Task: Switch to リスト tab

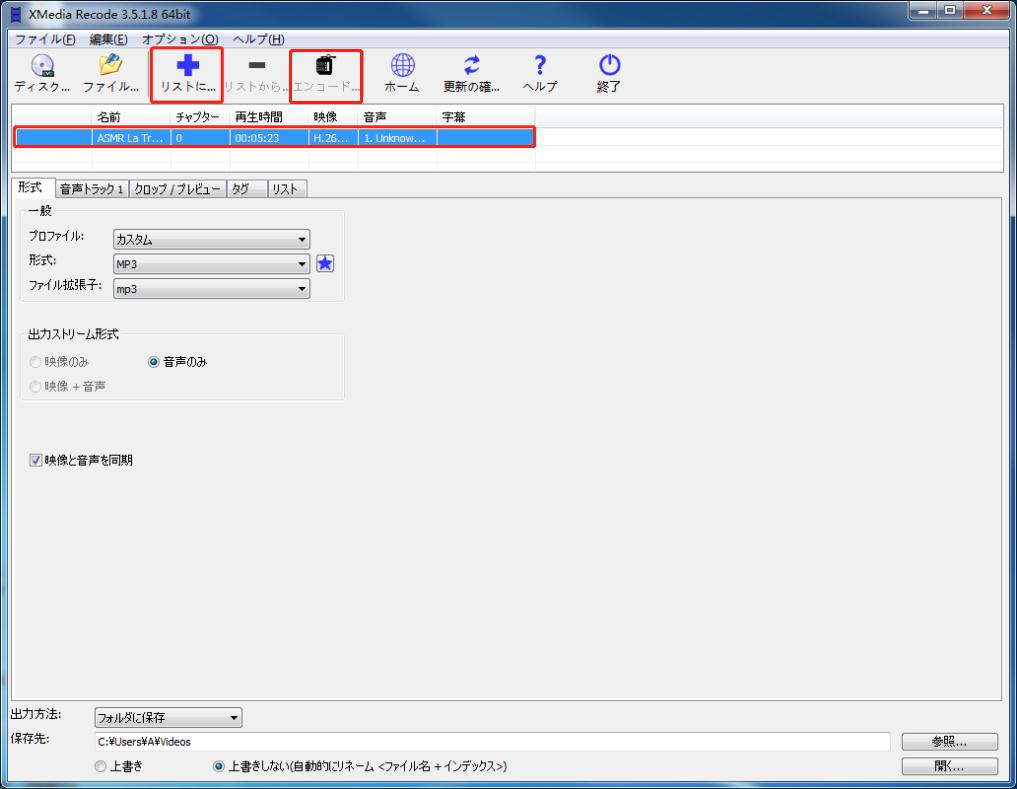Action: tap(285, 189)
